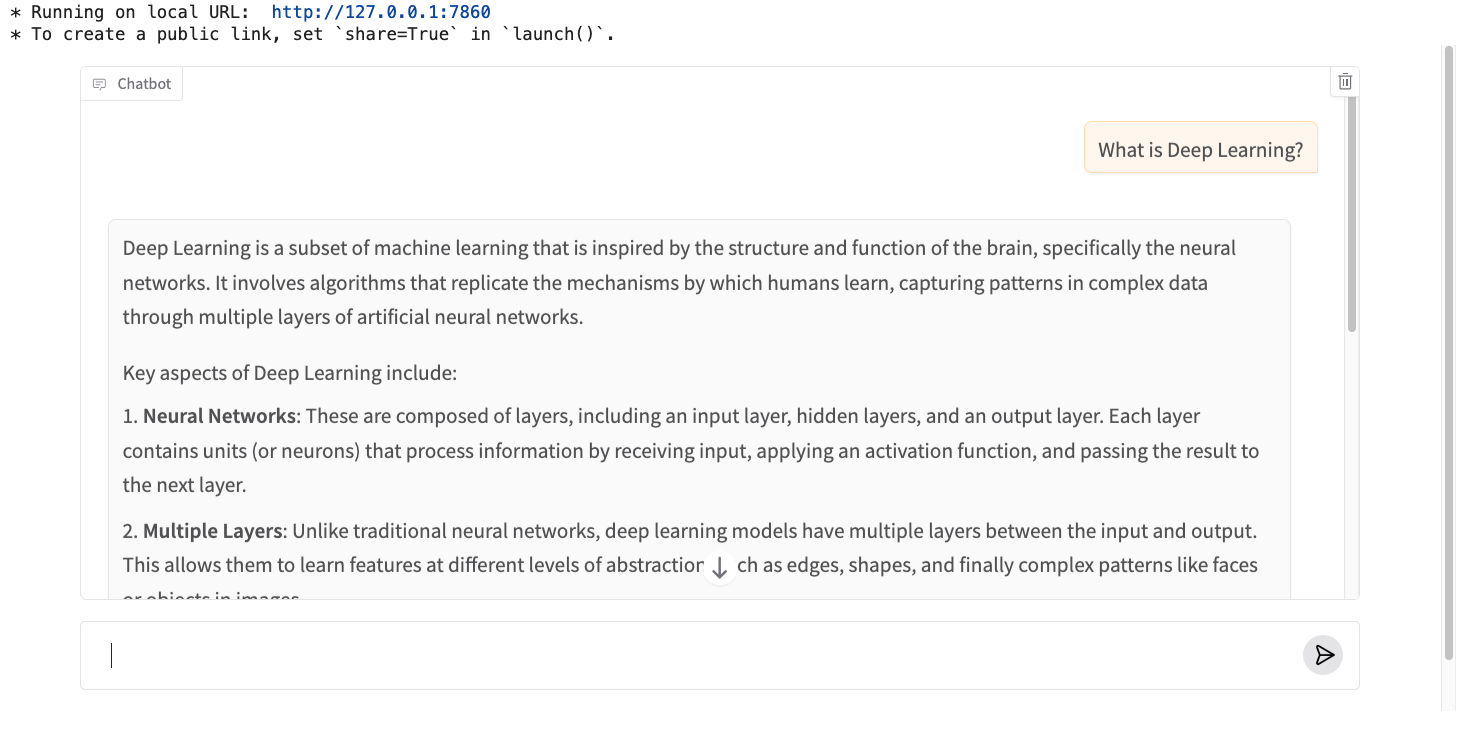
Task: Clear the chat with the trash icon
Action: [x=1345, y=82]
